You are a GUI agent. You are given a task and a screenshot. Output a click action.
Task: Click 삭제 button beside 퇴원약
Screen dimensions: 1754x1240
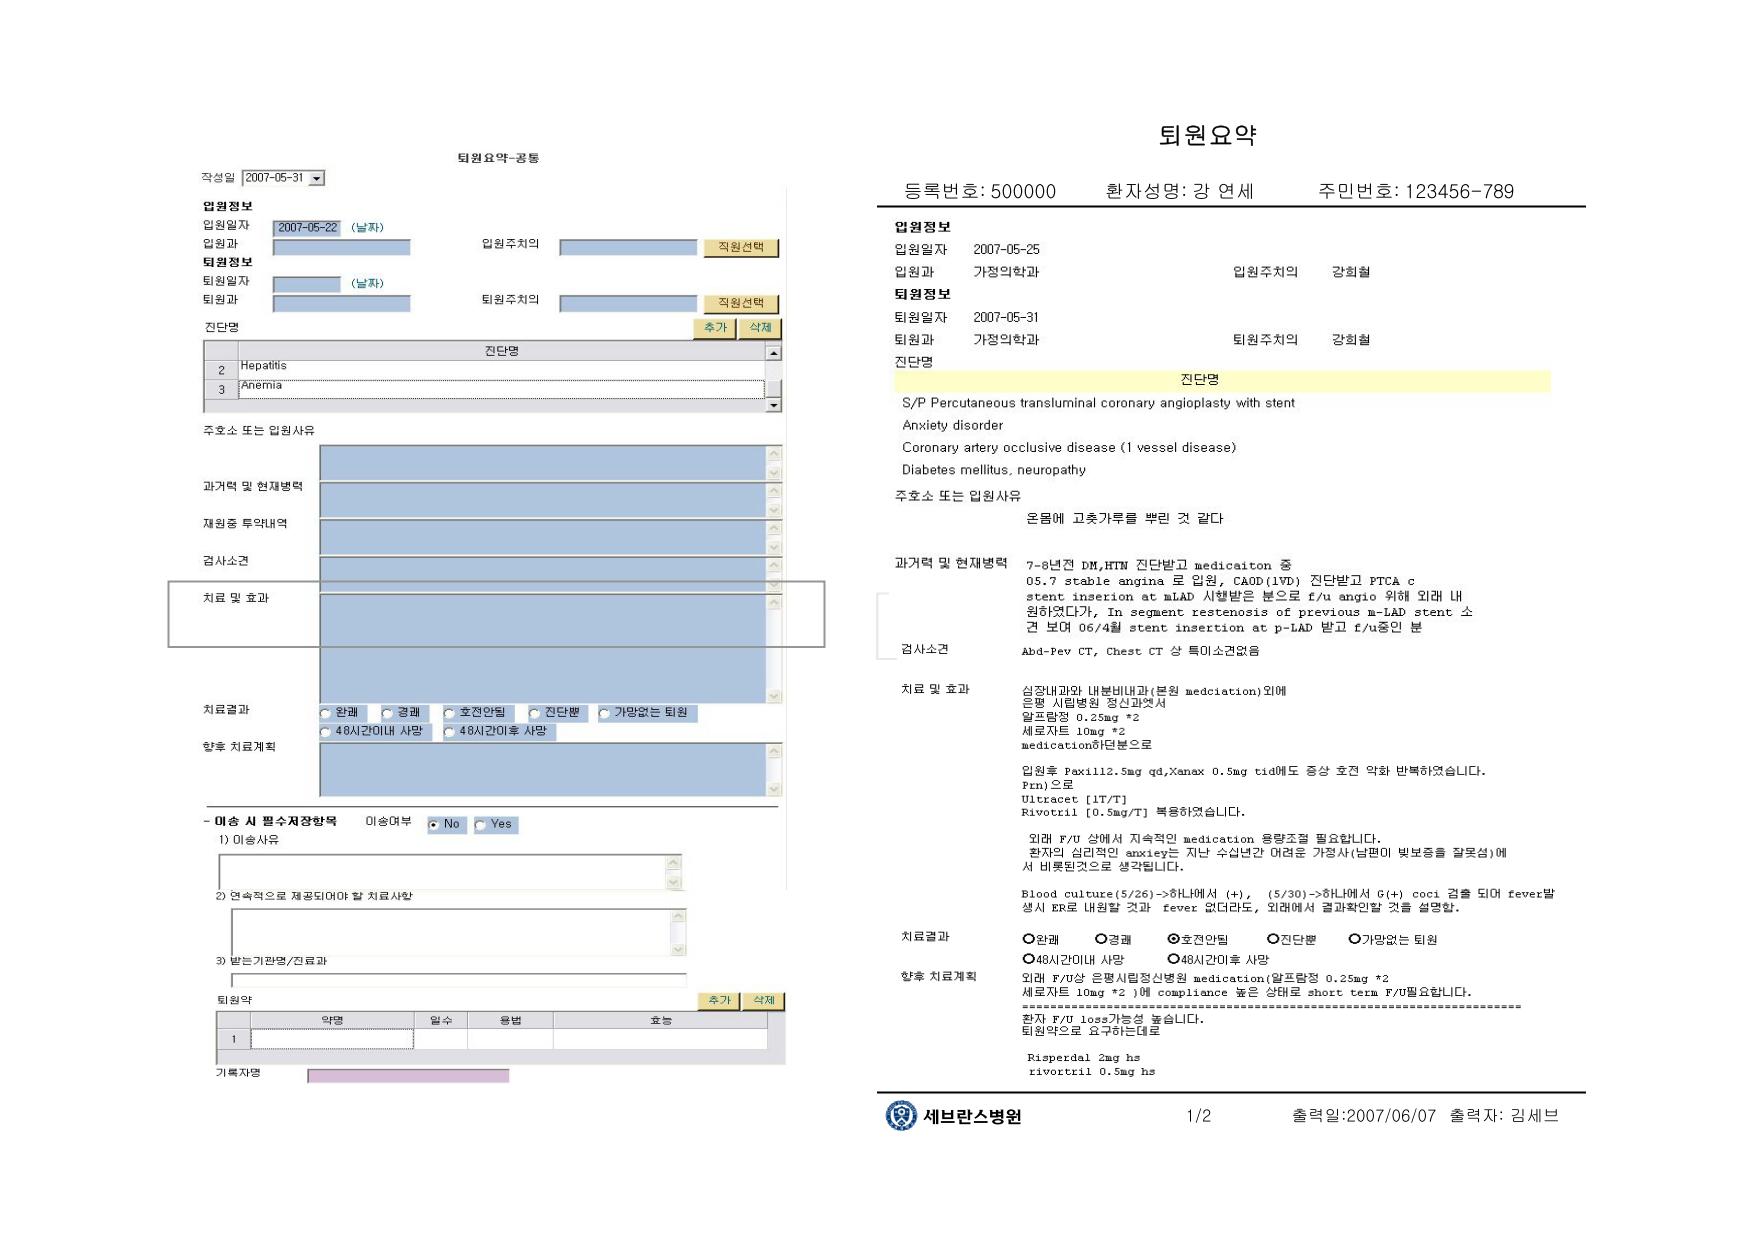764,1001
